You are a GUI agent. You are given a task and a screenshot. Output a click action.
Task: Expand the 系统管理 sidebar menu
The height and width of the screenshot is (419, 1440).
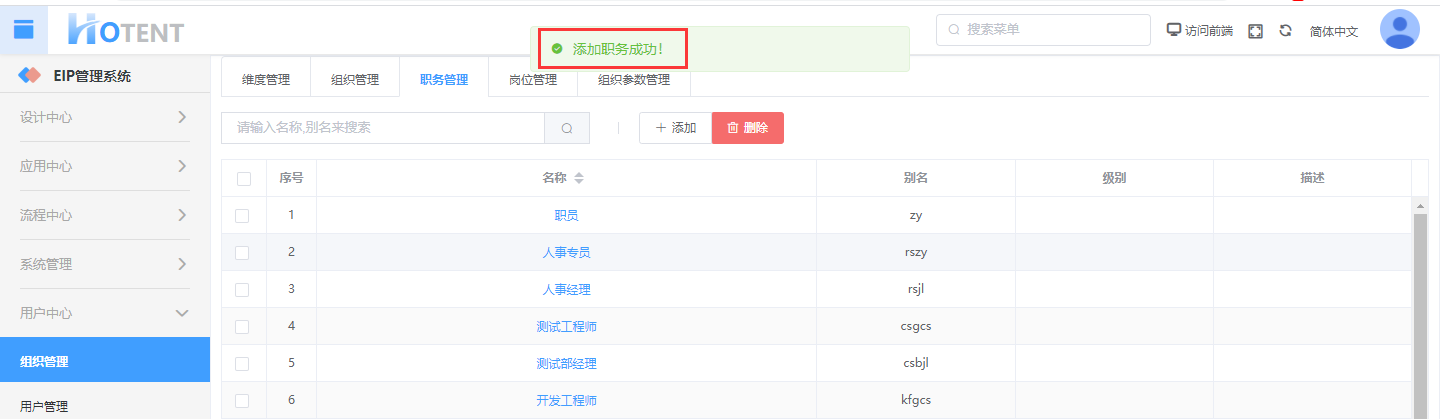coord(105,264)
